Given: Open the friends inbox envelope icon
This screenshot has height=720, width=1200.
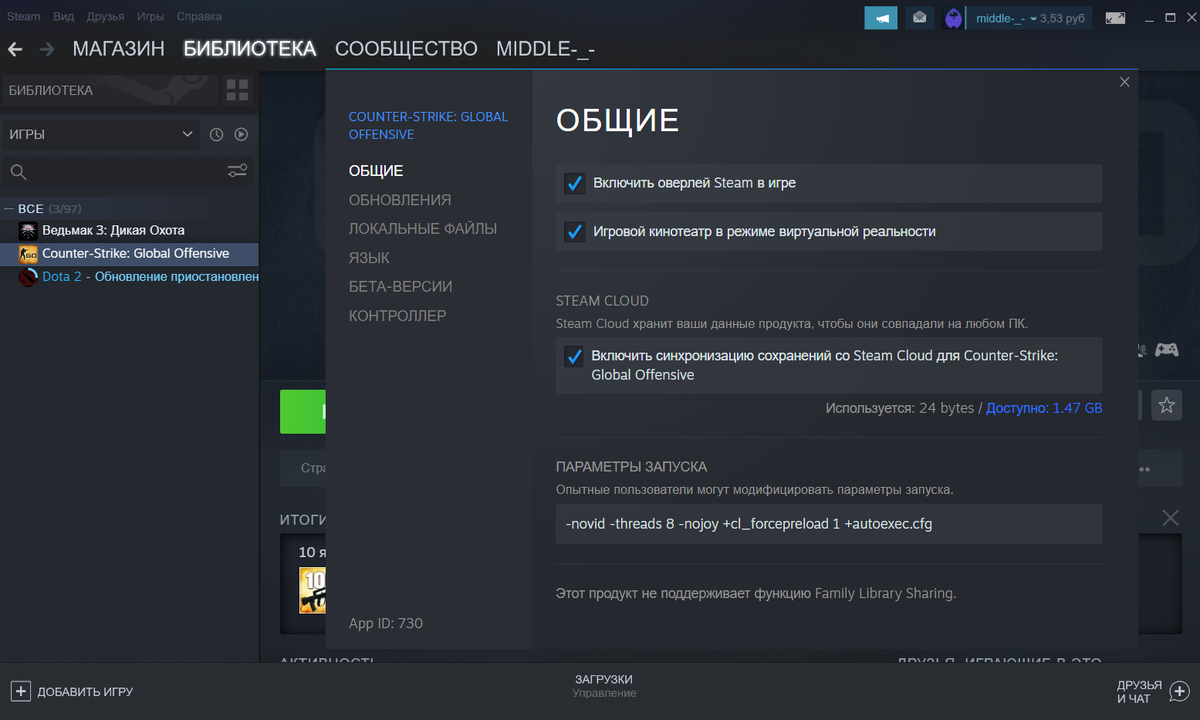Looking at the screenshot, I should (x=919, y=18).
